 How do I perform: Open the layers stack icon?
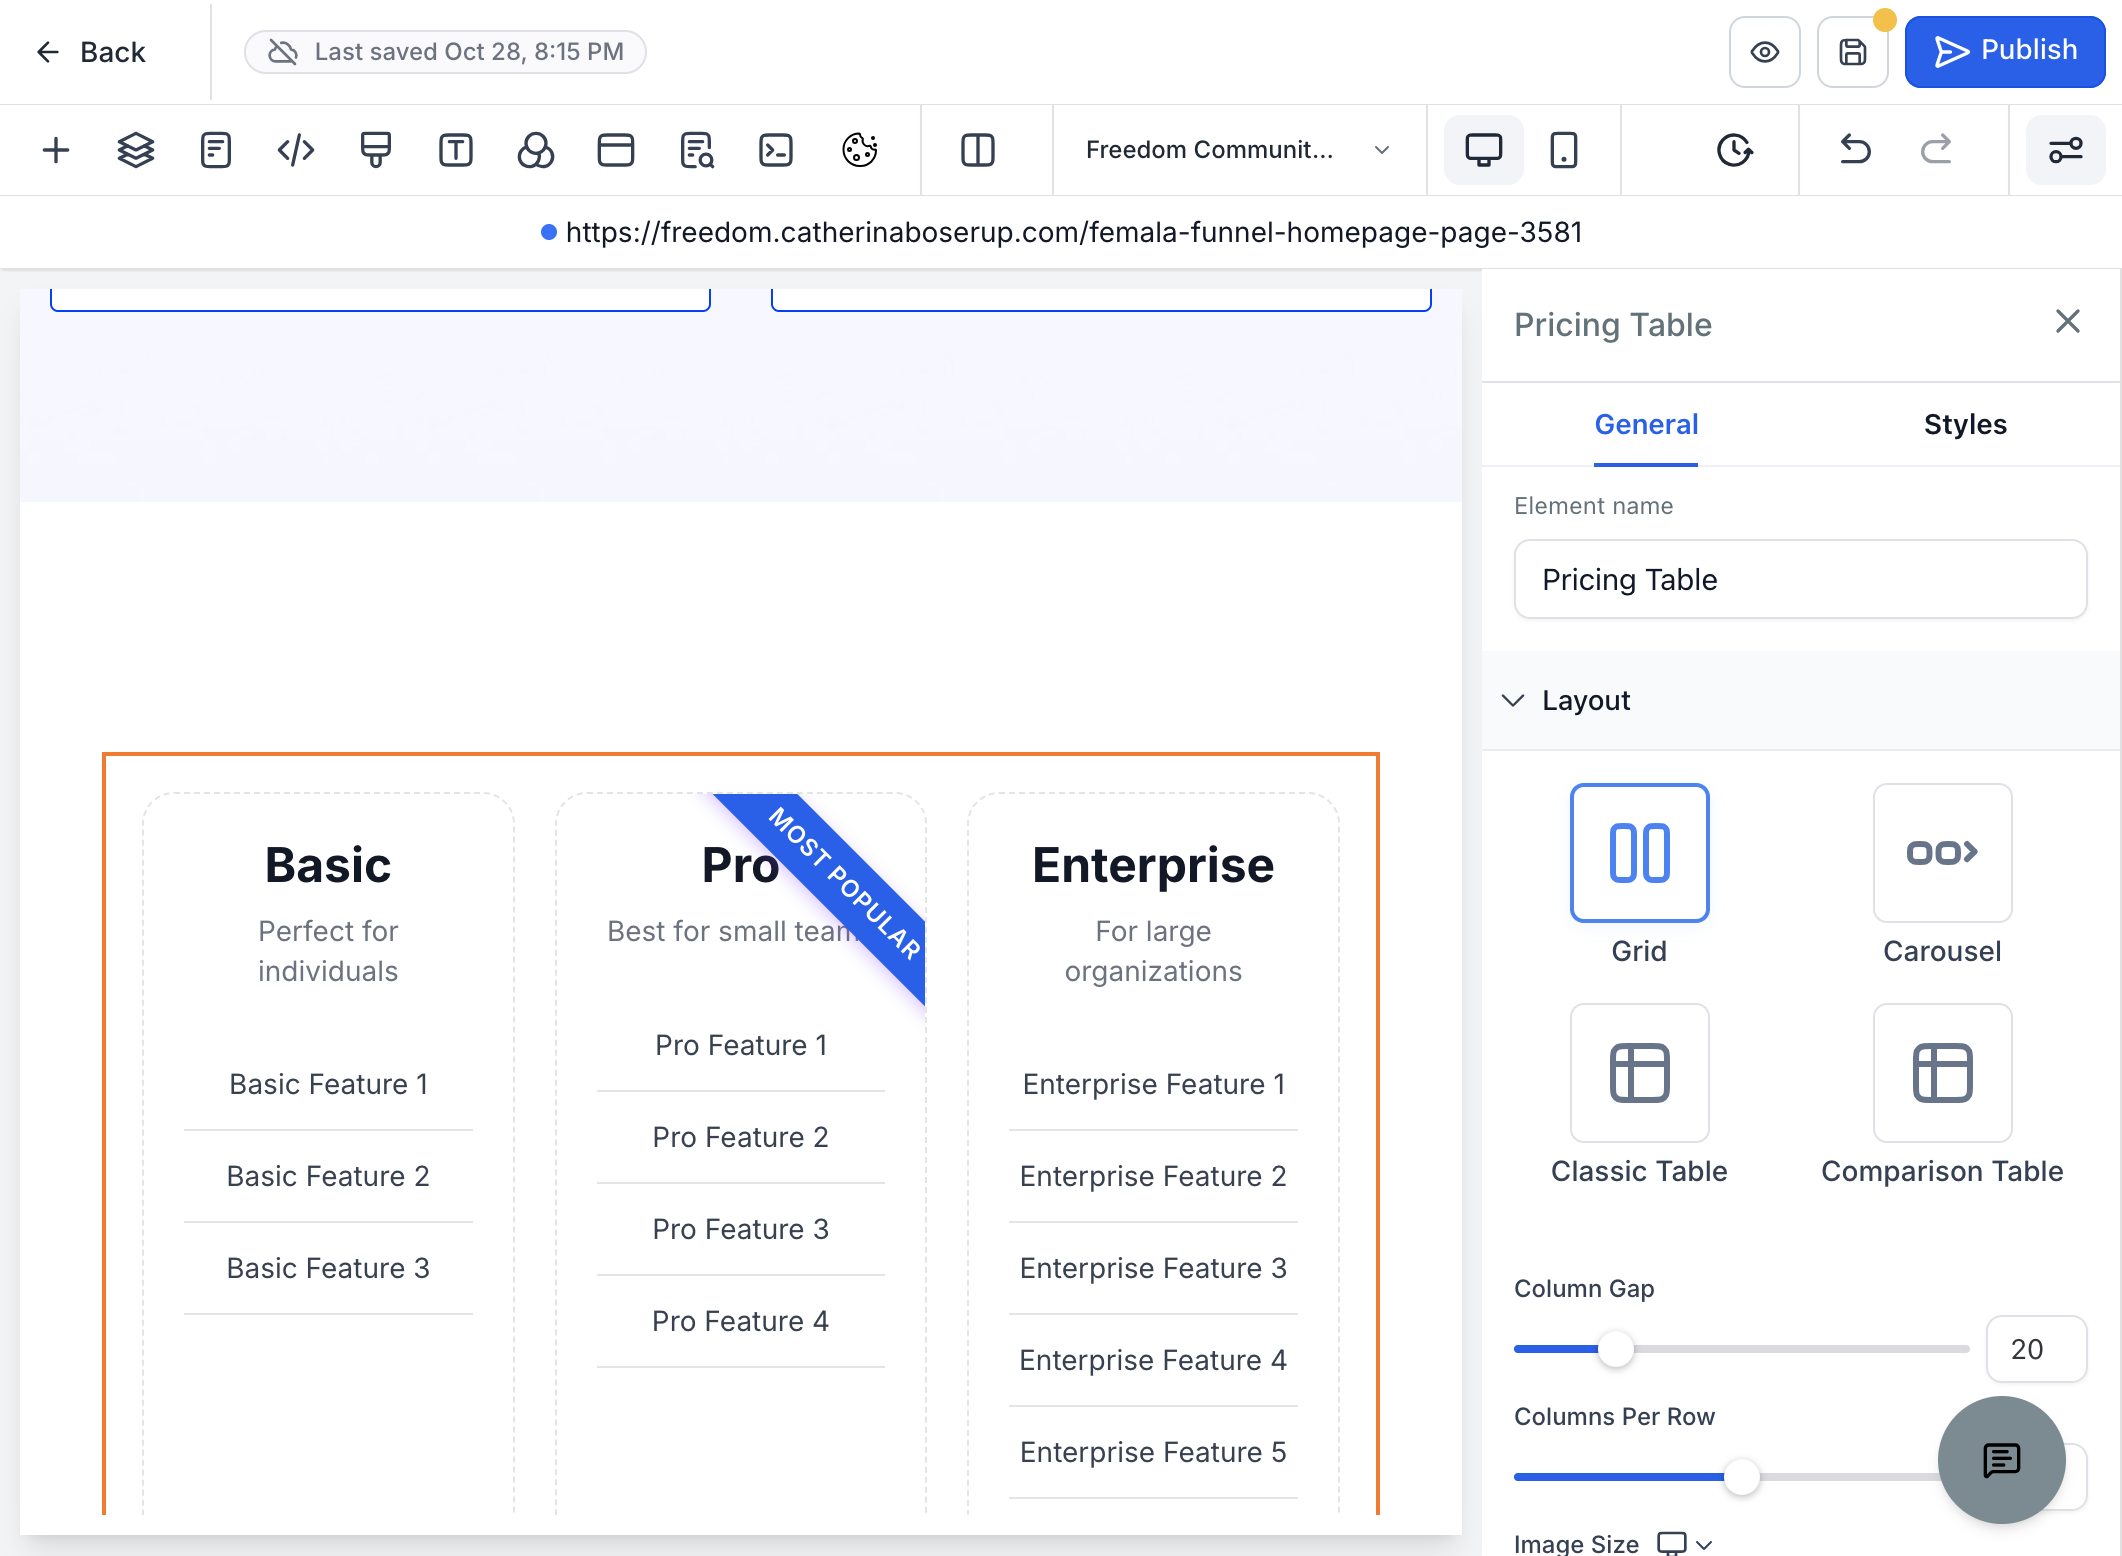pos(136,150)
